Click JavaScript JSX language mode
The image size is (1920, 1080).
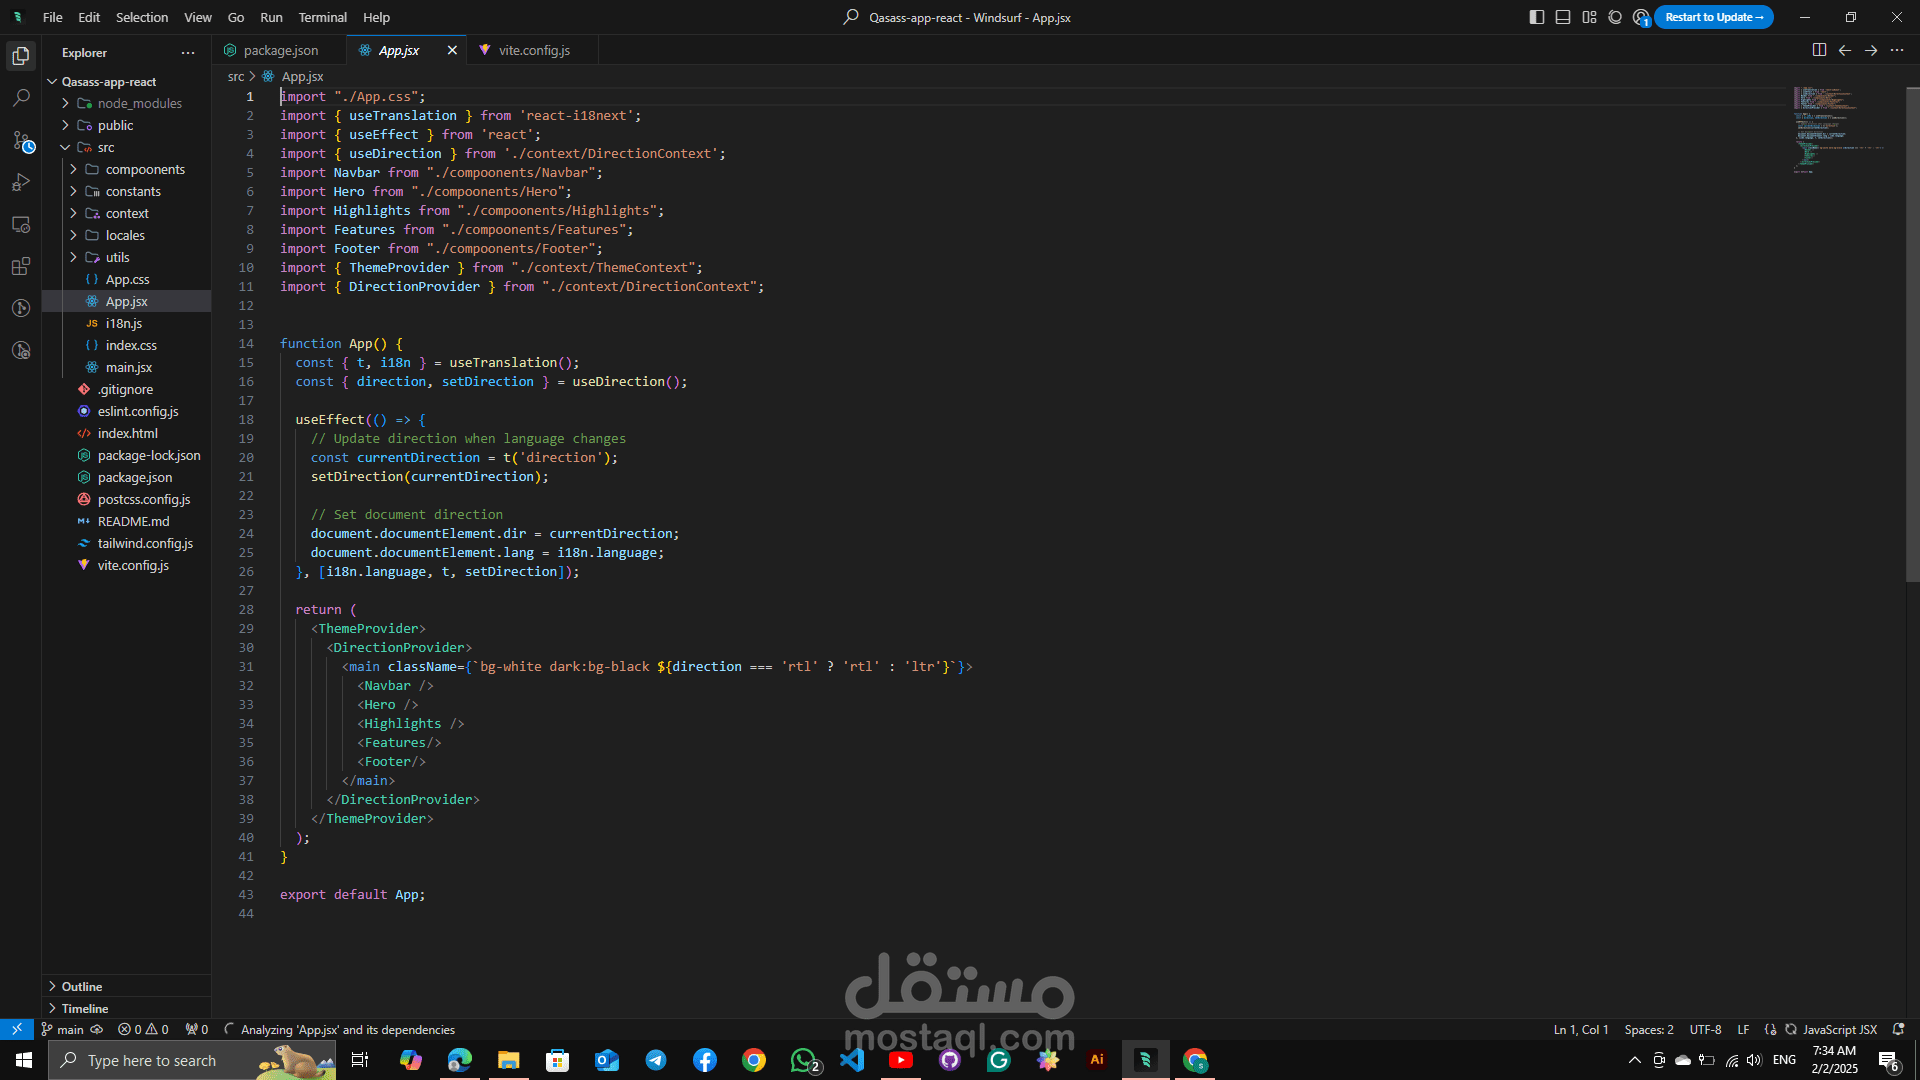click(x=1839, y=1029)
